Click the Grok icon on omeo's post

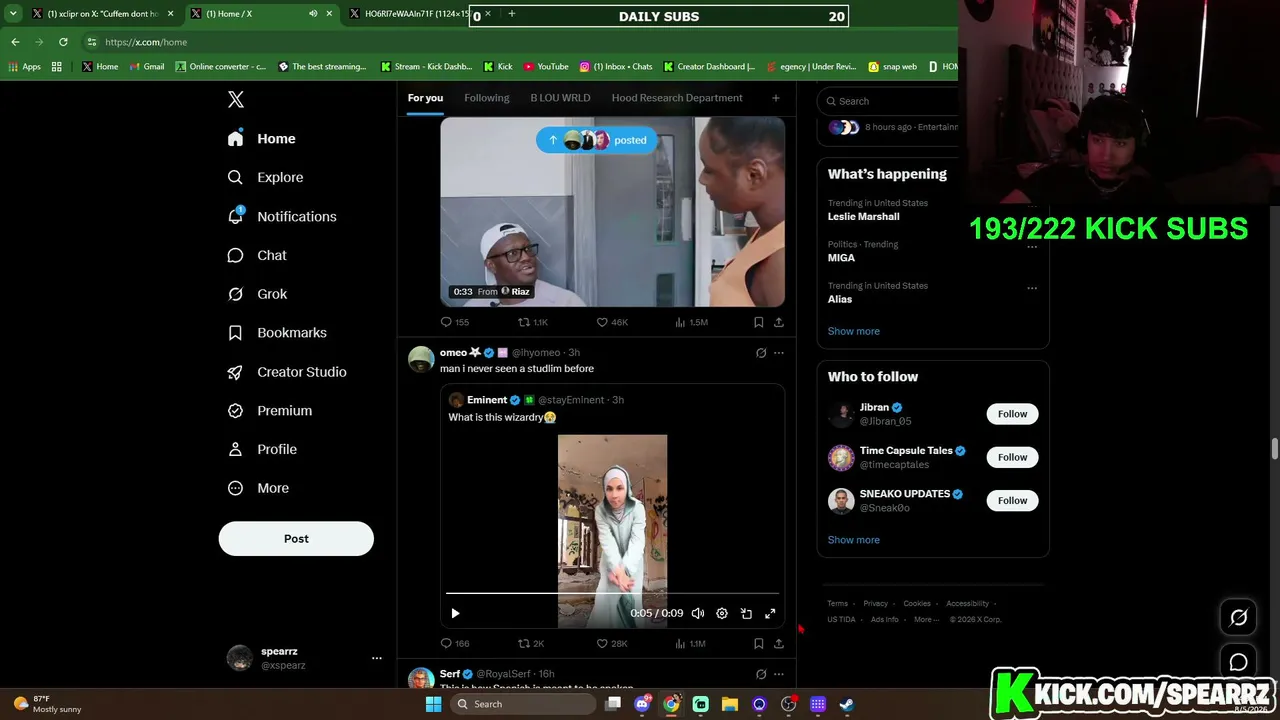click(x=761, y=353)
